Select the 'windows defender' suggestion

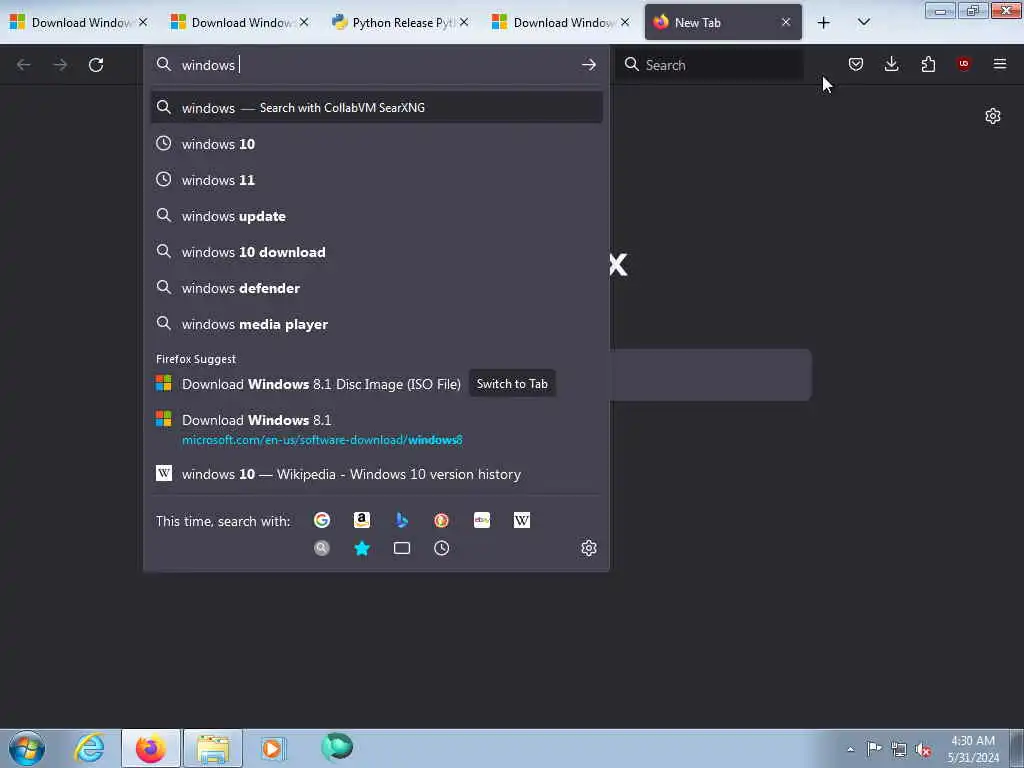[x=376, y=288]
